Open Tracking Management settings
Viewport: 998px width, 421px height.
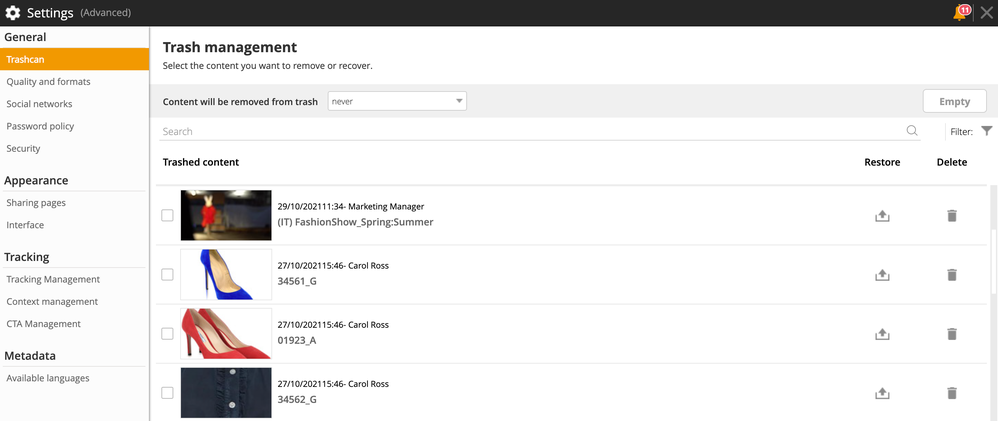53,279
